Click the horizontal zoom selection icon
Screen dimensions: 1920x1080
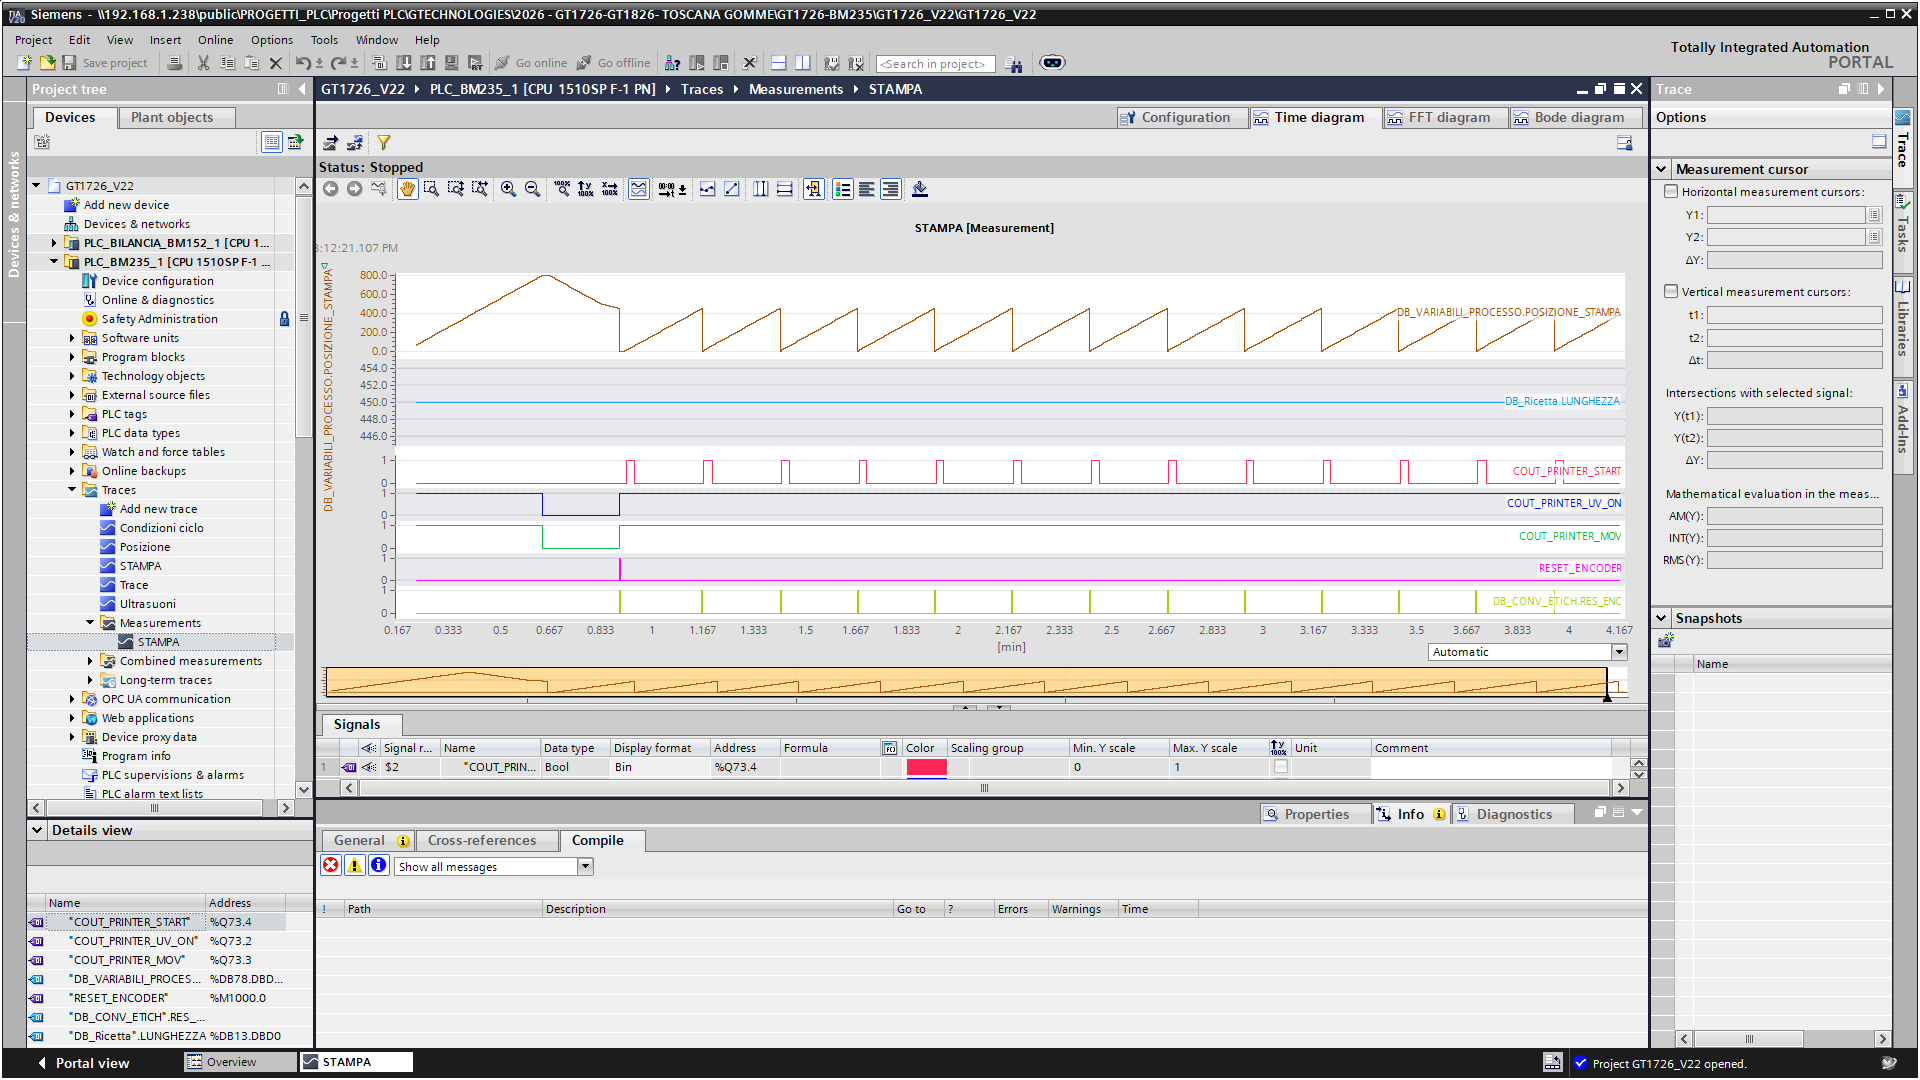click(x=480, y=189)
